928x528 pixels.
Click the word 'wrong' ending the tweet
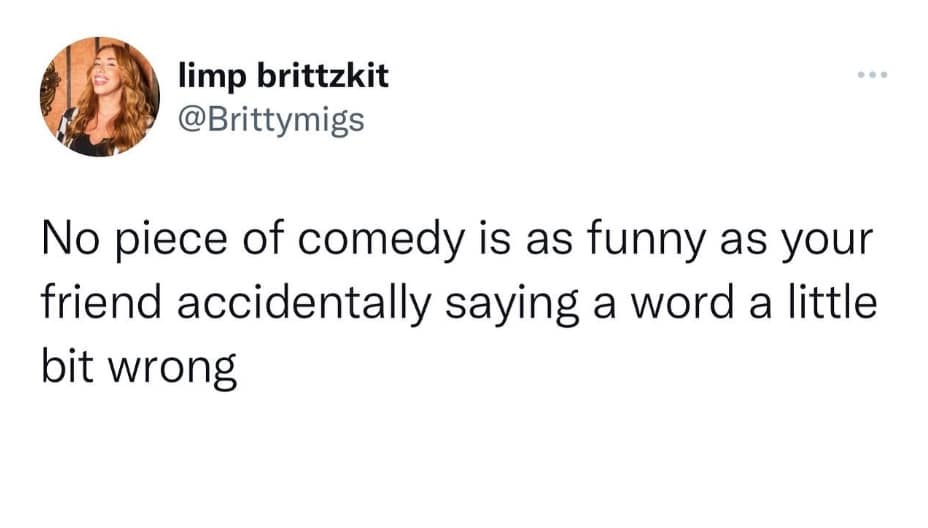(170, 368)
